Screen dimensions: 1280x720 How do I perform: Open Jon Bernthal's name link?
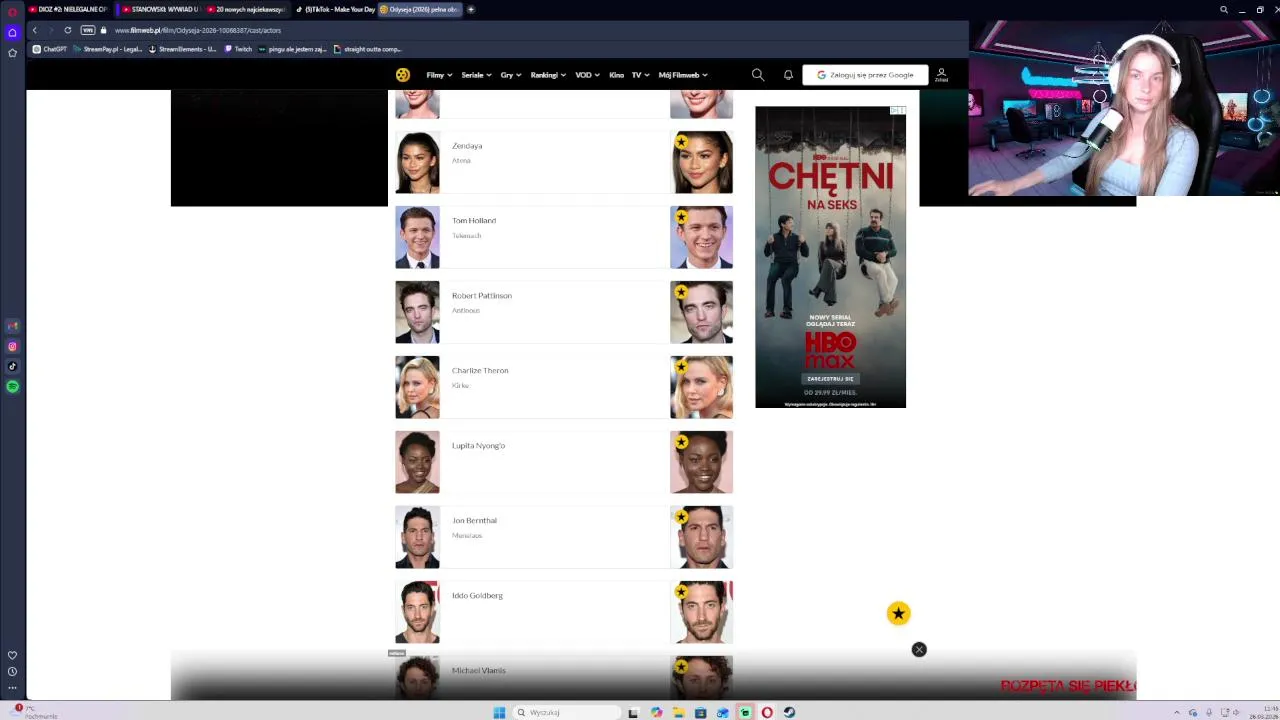(x=474, y=521)
